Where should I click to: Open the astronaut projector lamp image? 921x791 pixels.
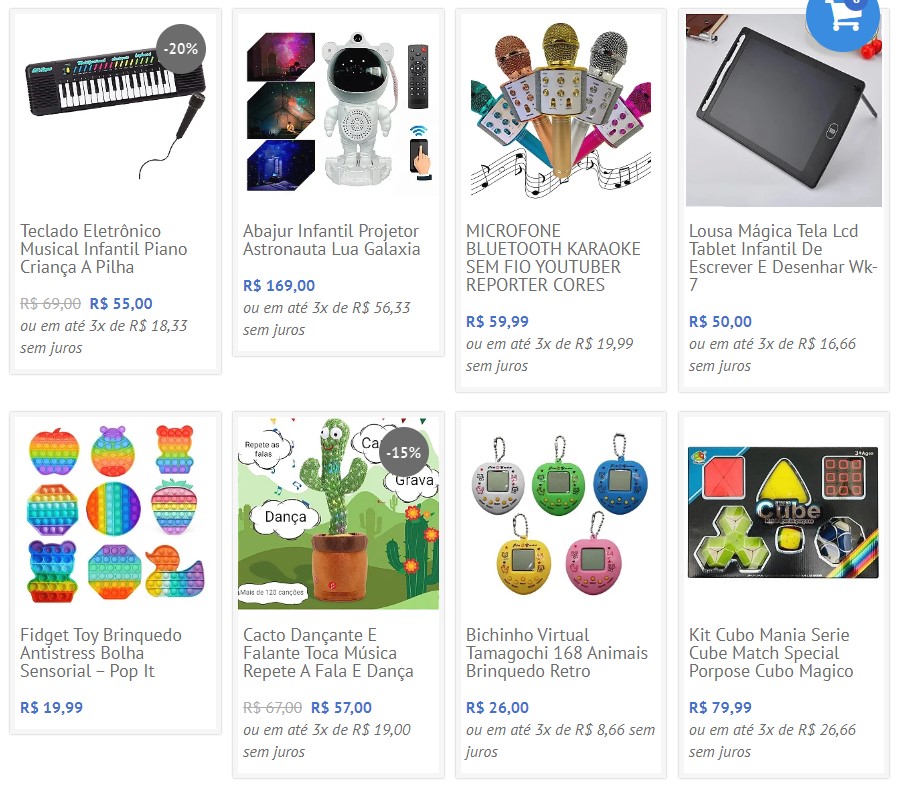(x=338, y=110)
